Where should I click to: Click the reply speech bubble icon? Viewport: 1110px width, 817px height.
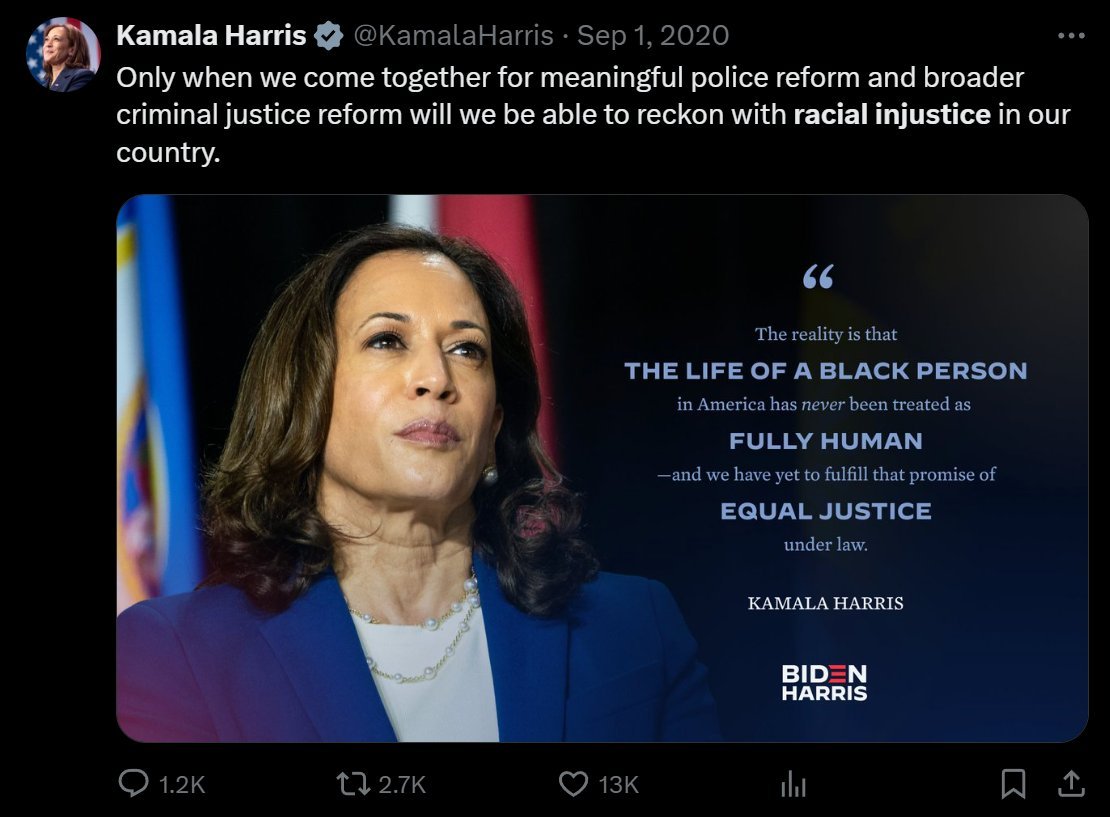coord(133,784)
